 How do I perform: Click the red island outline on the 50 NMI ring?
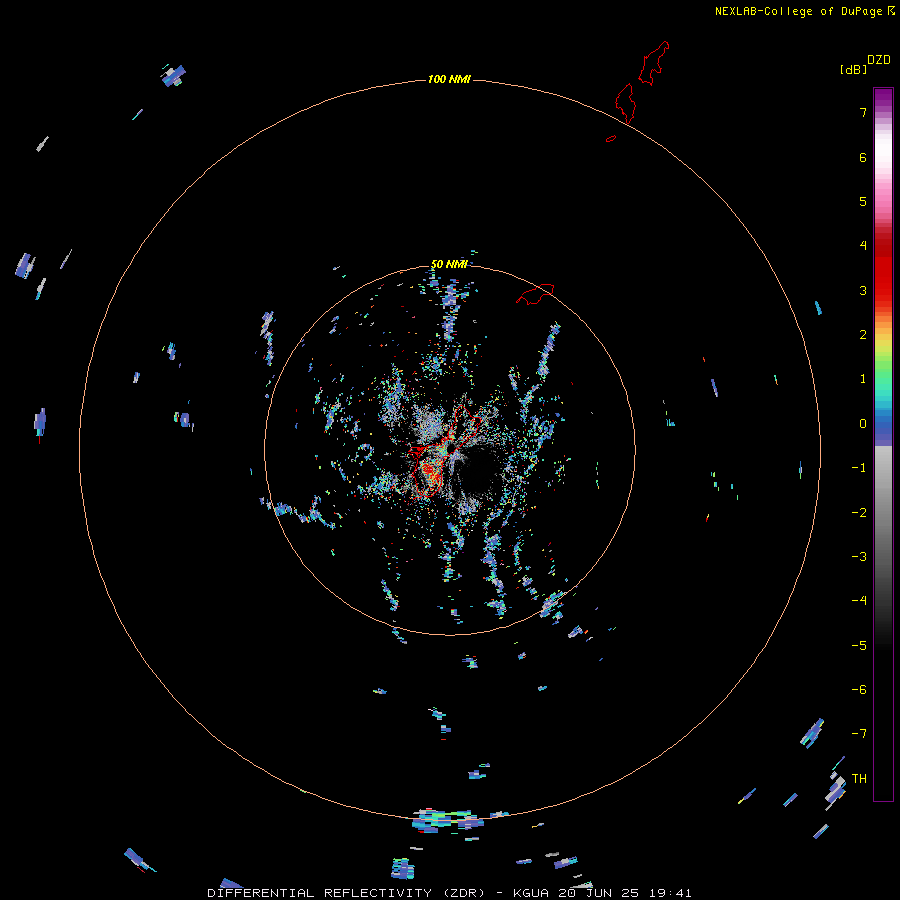(535, 293)
